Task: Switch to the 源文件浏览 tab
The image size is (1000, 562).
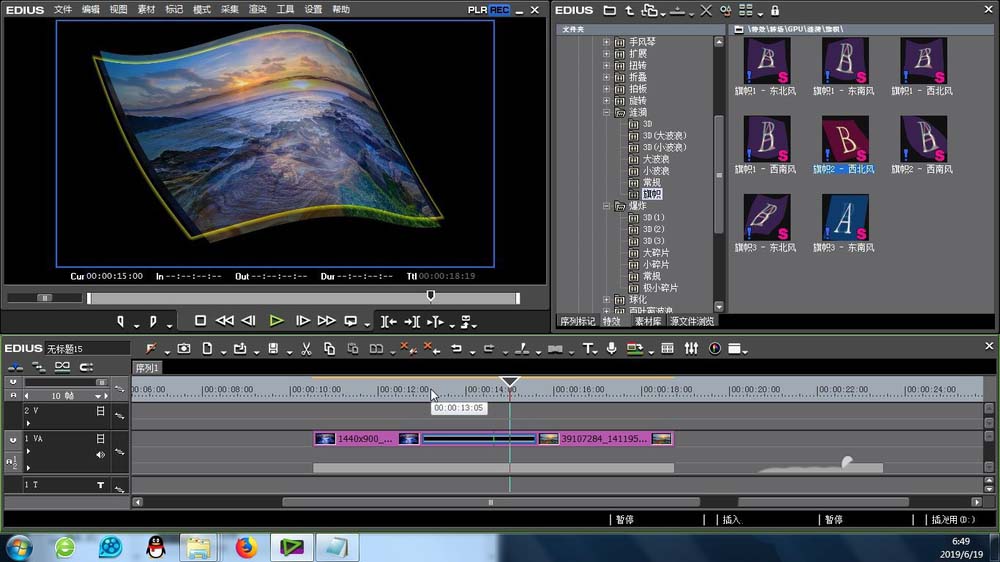Action: (691, 322)
